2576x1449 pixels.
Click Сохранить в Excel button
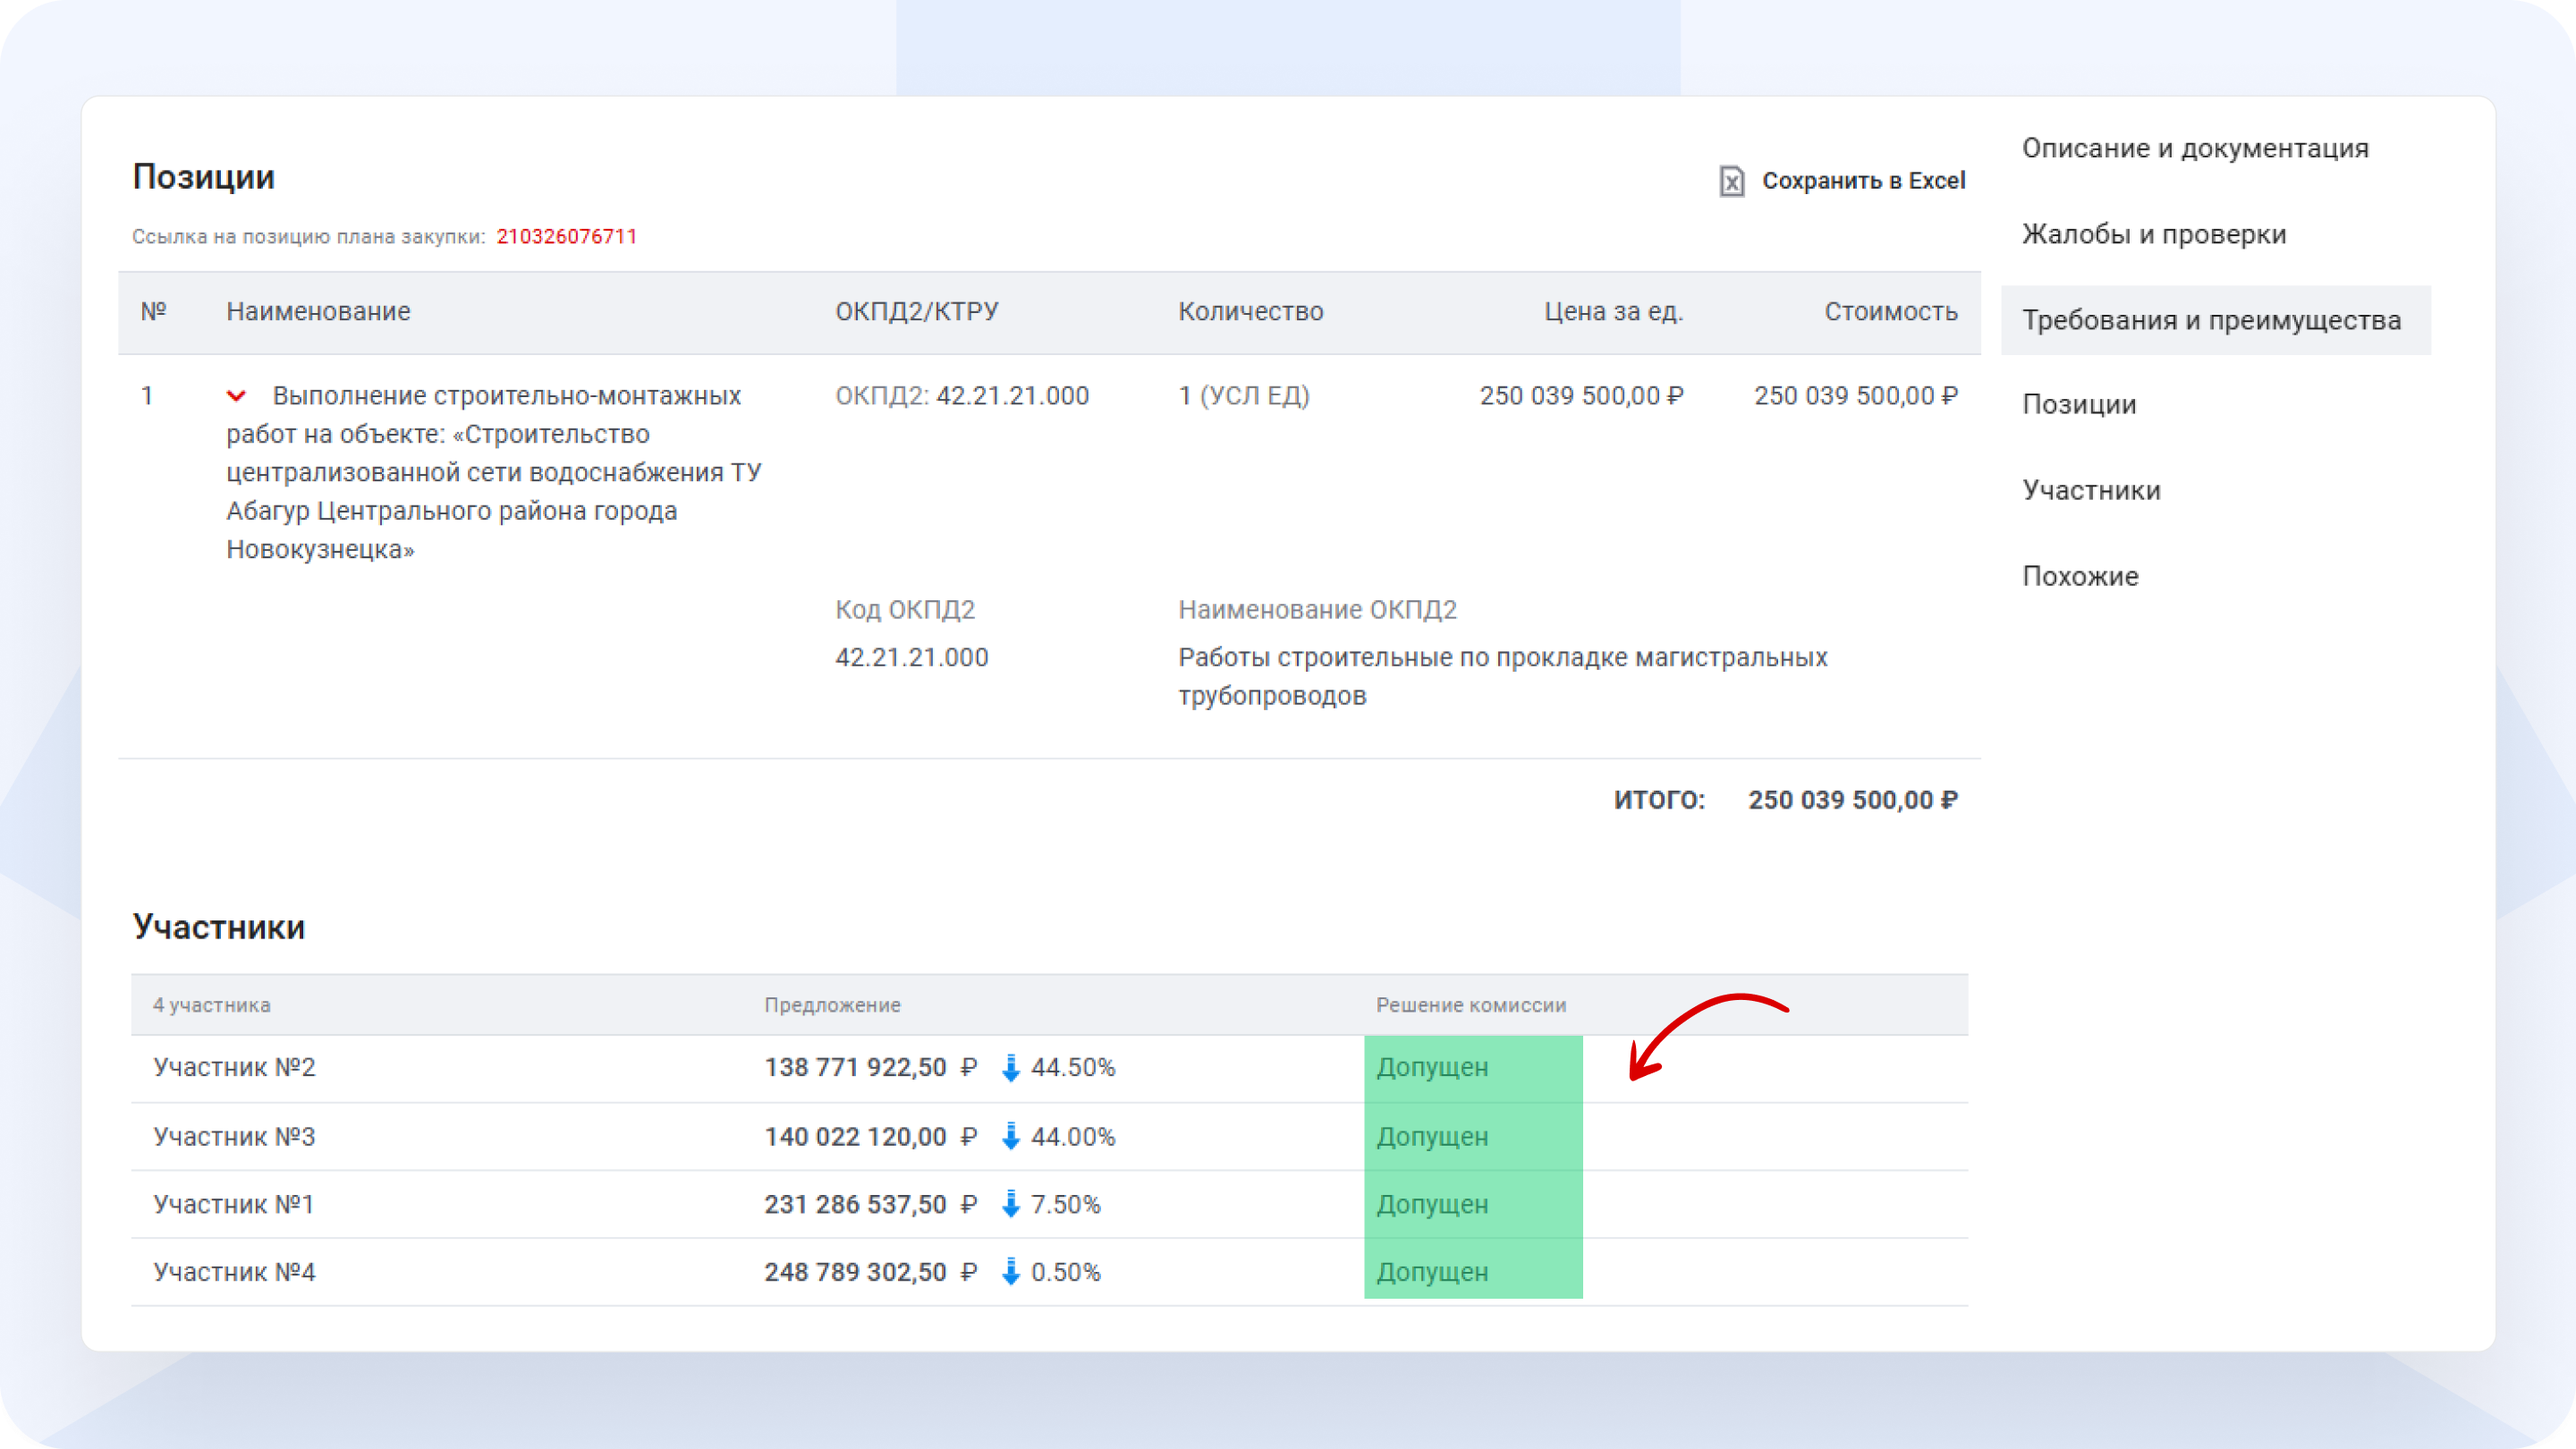tap(1862, 181)
